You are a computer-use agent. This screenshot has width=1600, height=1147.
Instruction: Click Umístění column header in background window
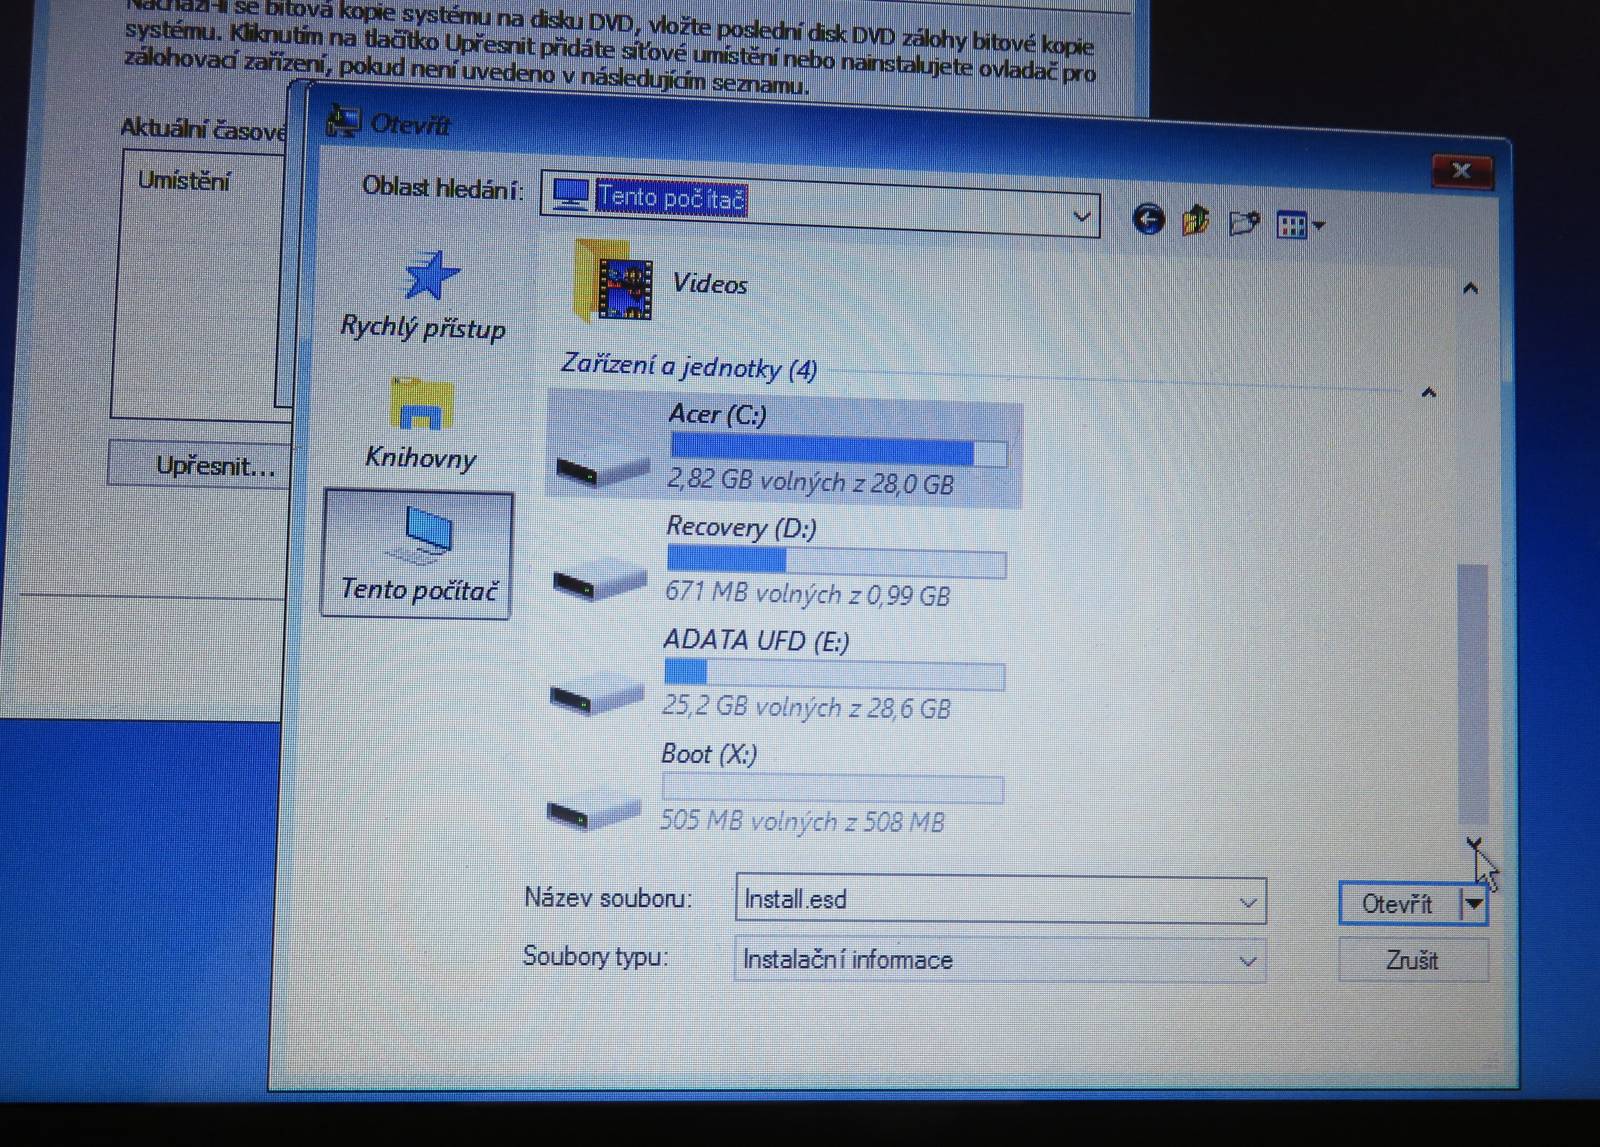tap(184, 181)
